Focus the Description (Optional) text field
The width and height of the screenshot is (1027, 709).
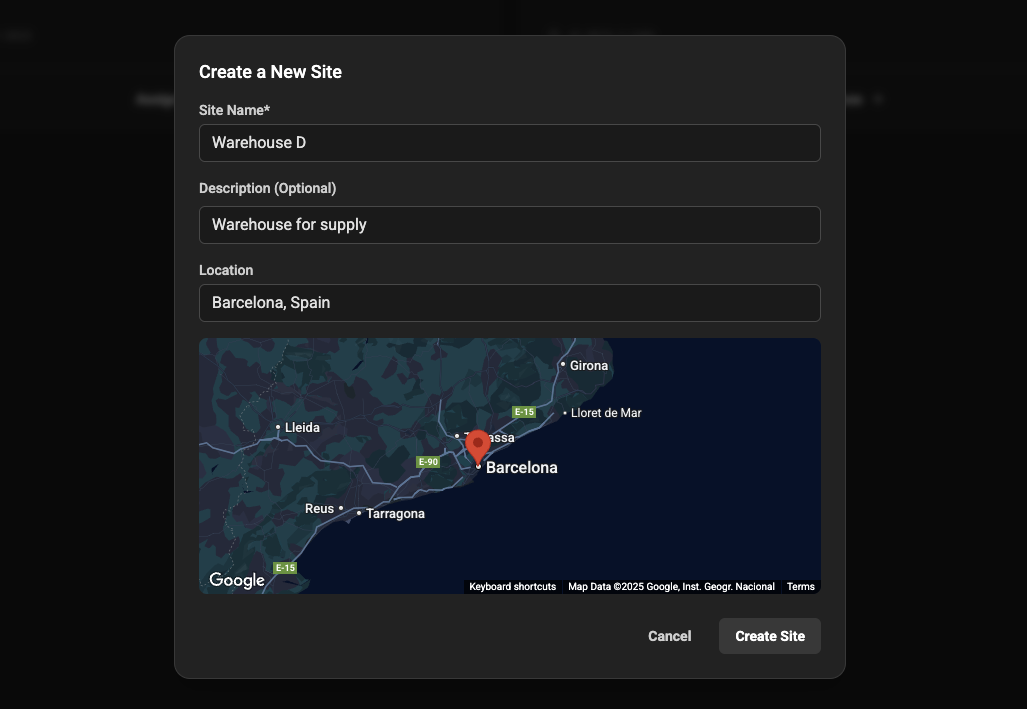pos(510,224)
